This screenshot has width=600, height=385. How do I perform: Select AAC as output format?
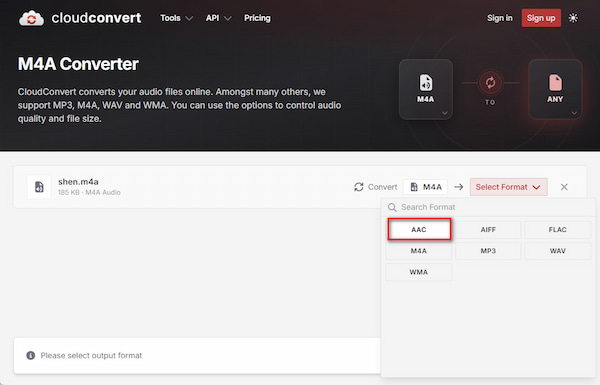click(x=419, y=229)
